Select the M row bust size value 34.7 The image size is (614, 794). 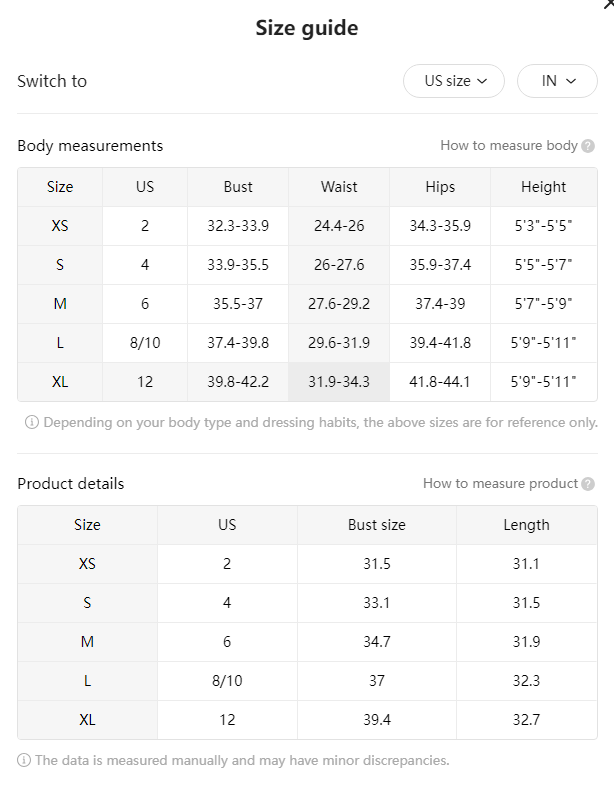(x=377, y=642)
